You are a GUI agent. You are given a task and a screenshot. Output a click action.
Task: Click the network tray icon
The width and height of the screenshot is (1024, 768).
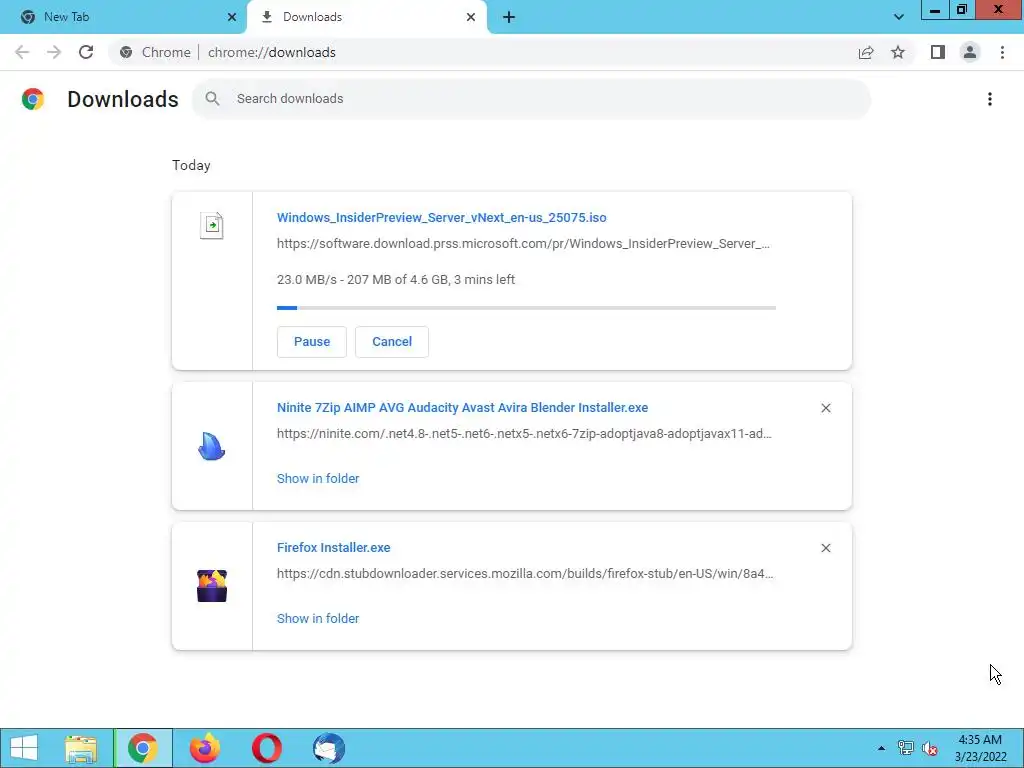pos(906,748)
